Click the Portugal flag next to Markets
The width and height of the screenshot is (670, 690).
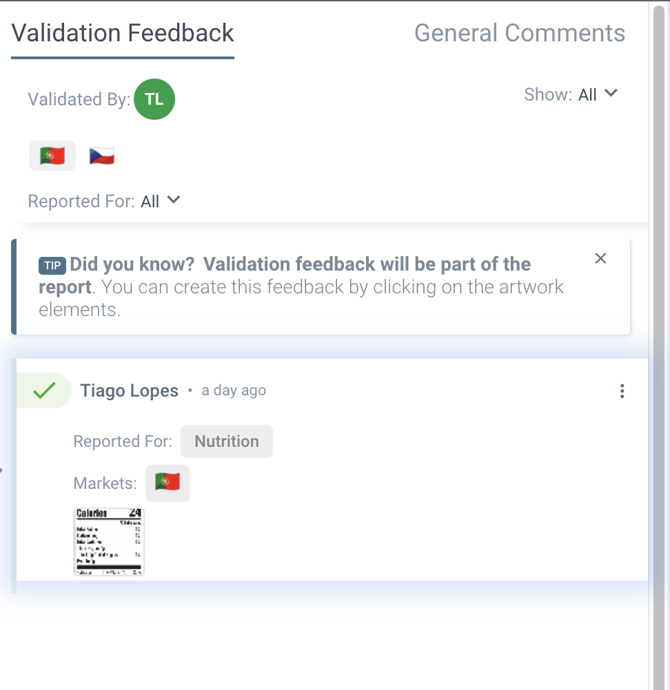tap(167, 483)
